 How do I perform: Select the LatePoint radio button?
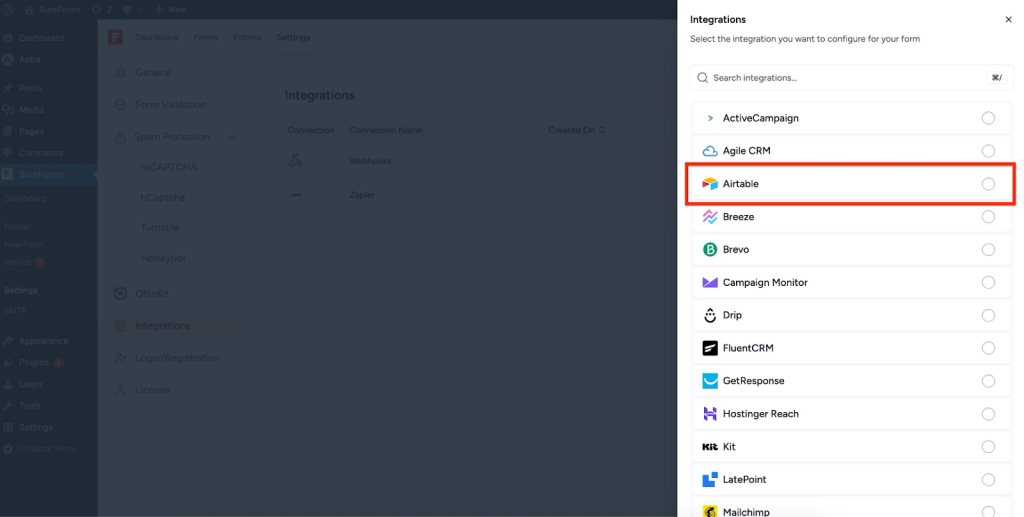(x=988, y=480)
